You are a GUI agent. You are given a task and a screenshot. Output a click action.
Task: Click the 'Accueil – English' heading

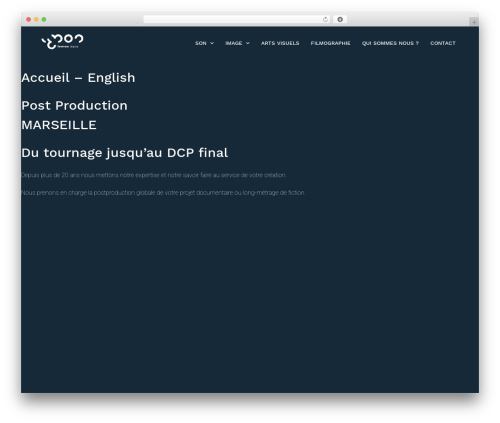(x=78, y=78)
